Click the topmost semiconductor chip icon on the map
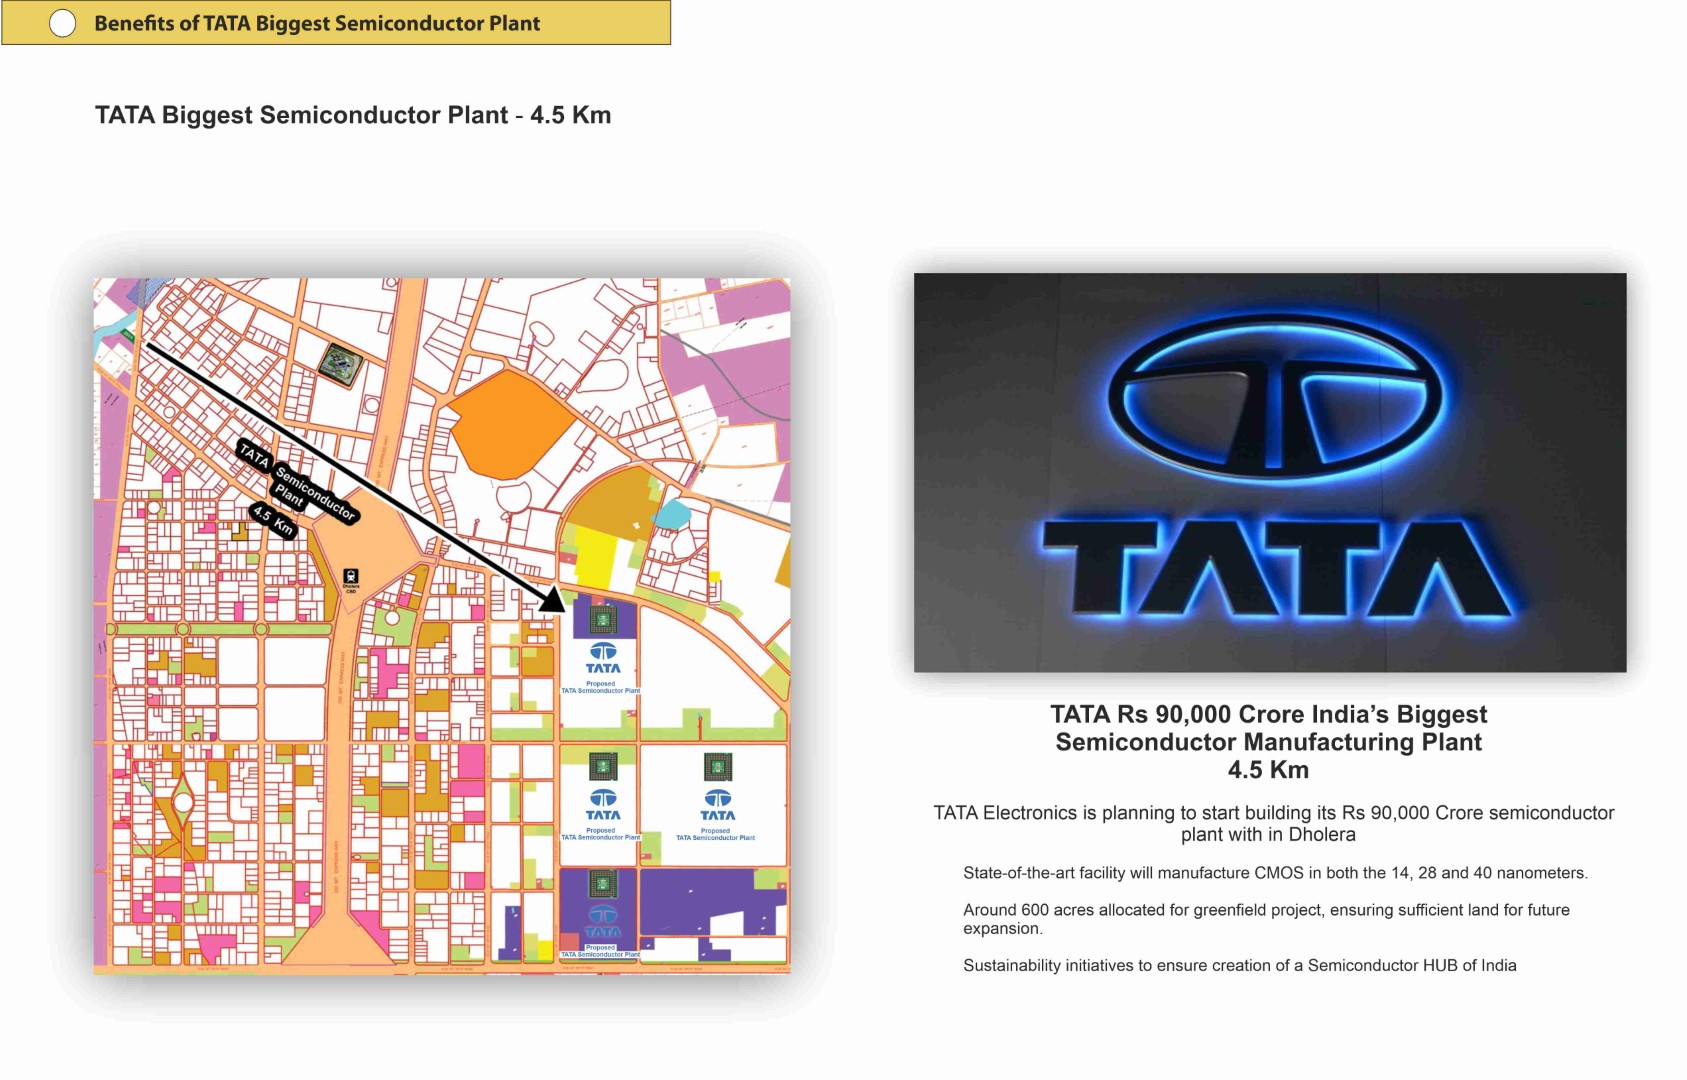The height and width of the screenshot is (1080, 1687). tap(602, 621)
